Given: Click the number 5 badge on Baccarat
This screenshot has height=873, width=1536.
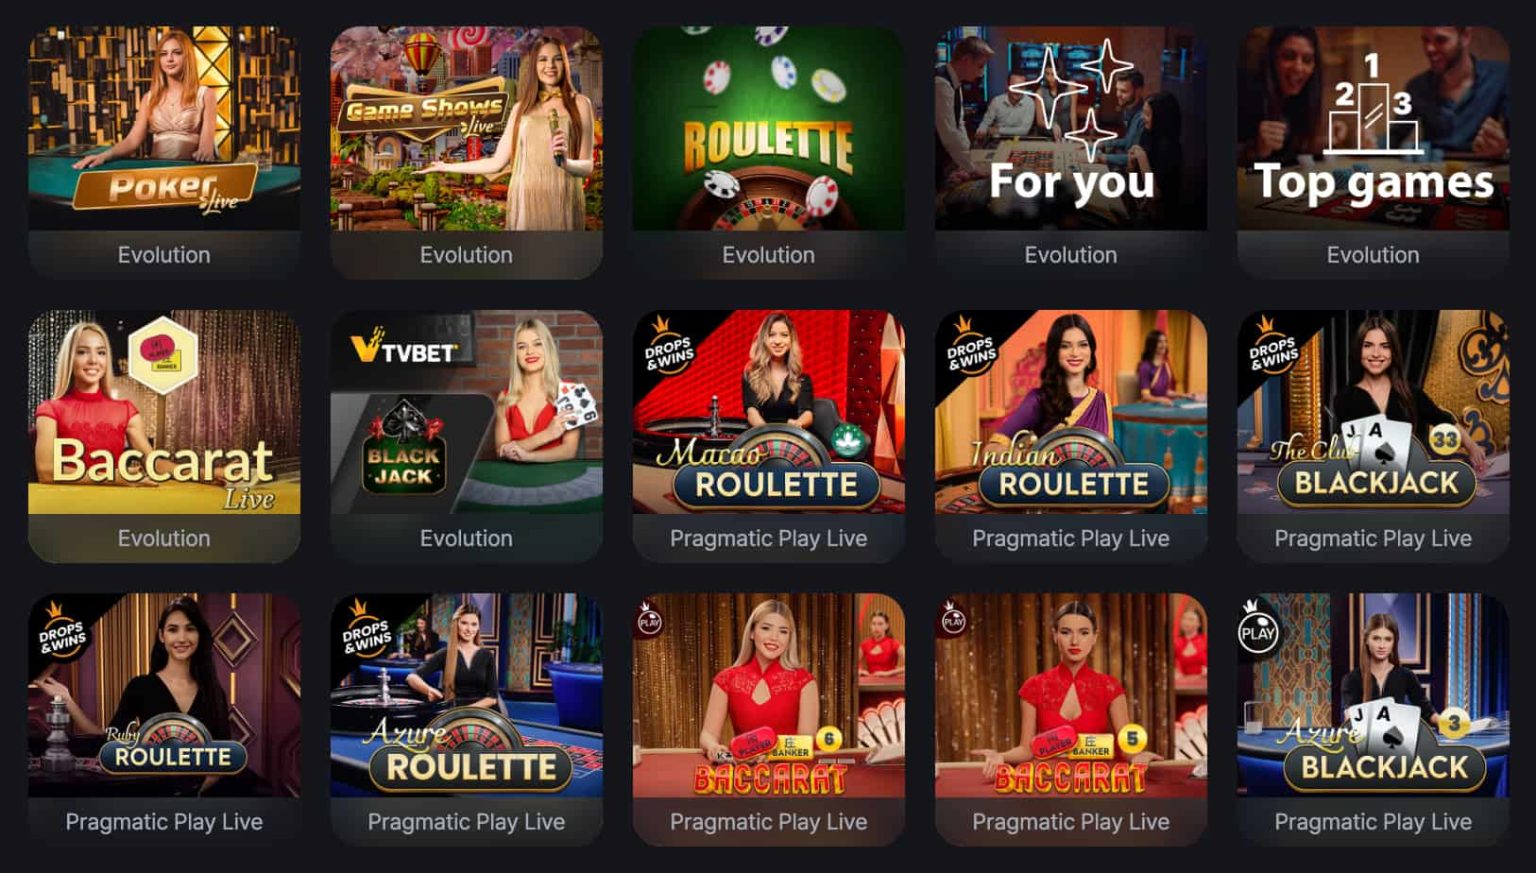Looking at the screenshot, I should coord(1131,739).
